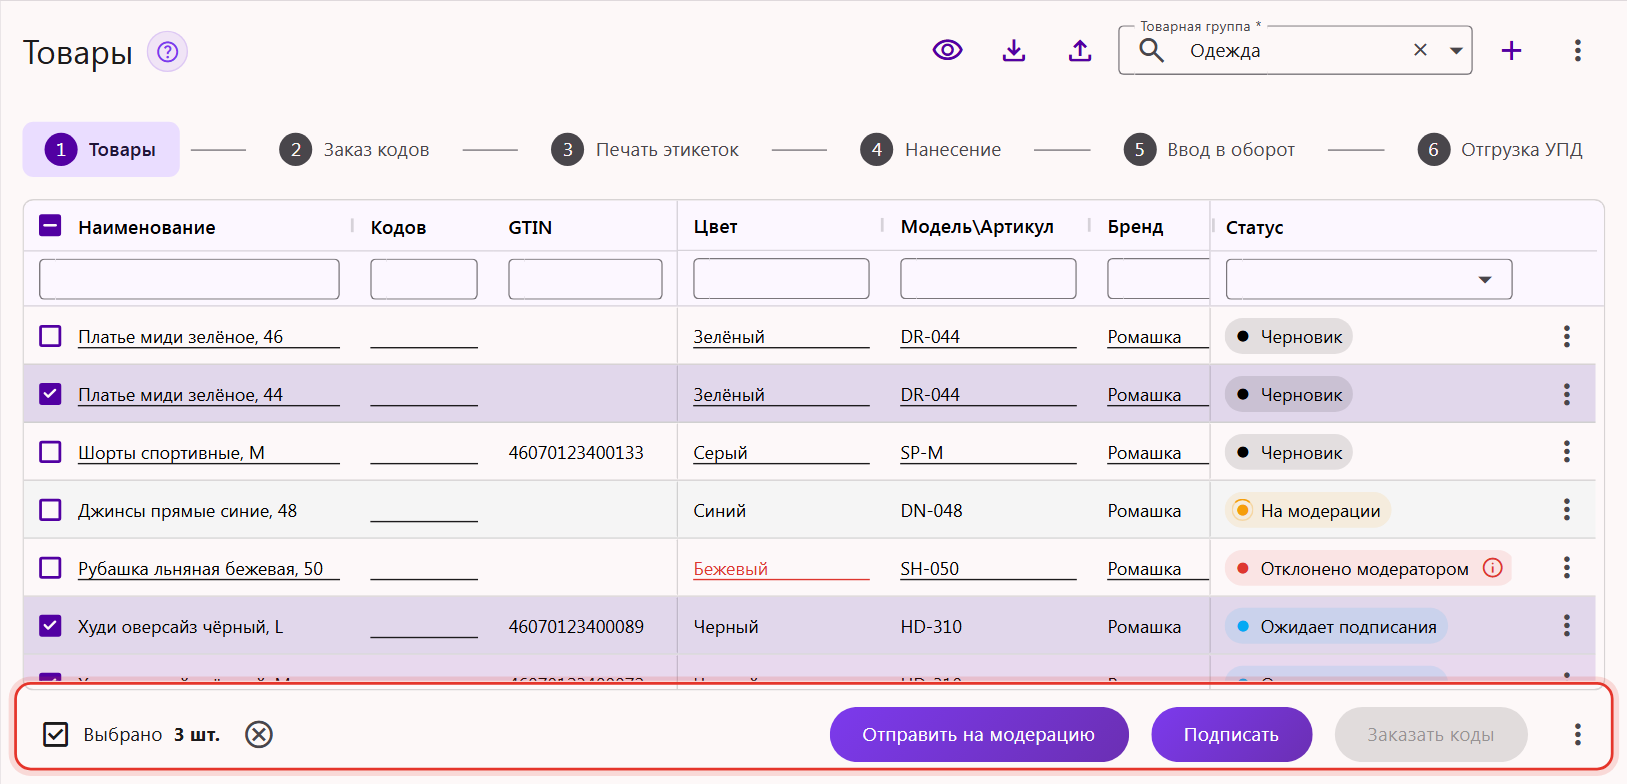
Task: Check the Платье миди зелёное, 46 checkbox
Action: point(50,336)
